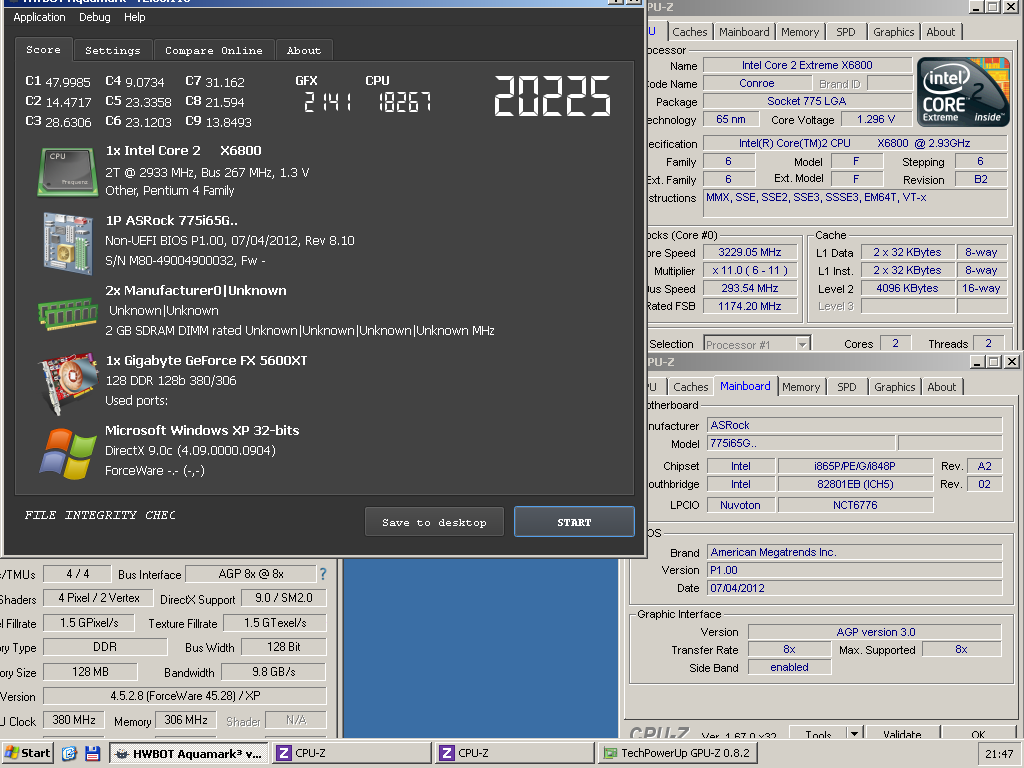
Task: Open About tab in upper CPU-Z window
Action: (940, 32)
